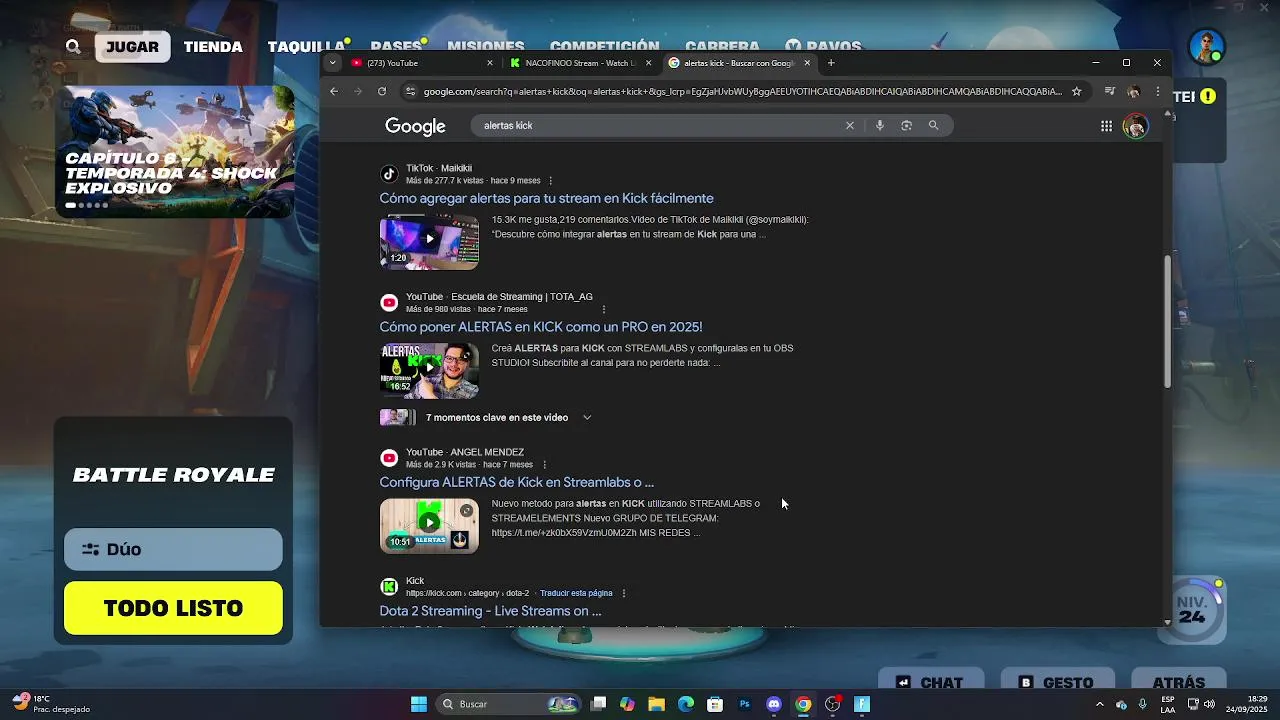This screenshot has width=1280, height=720.
Task: Click the Google search input field
Action: pos(660,125)
